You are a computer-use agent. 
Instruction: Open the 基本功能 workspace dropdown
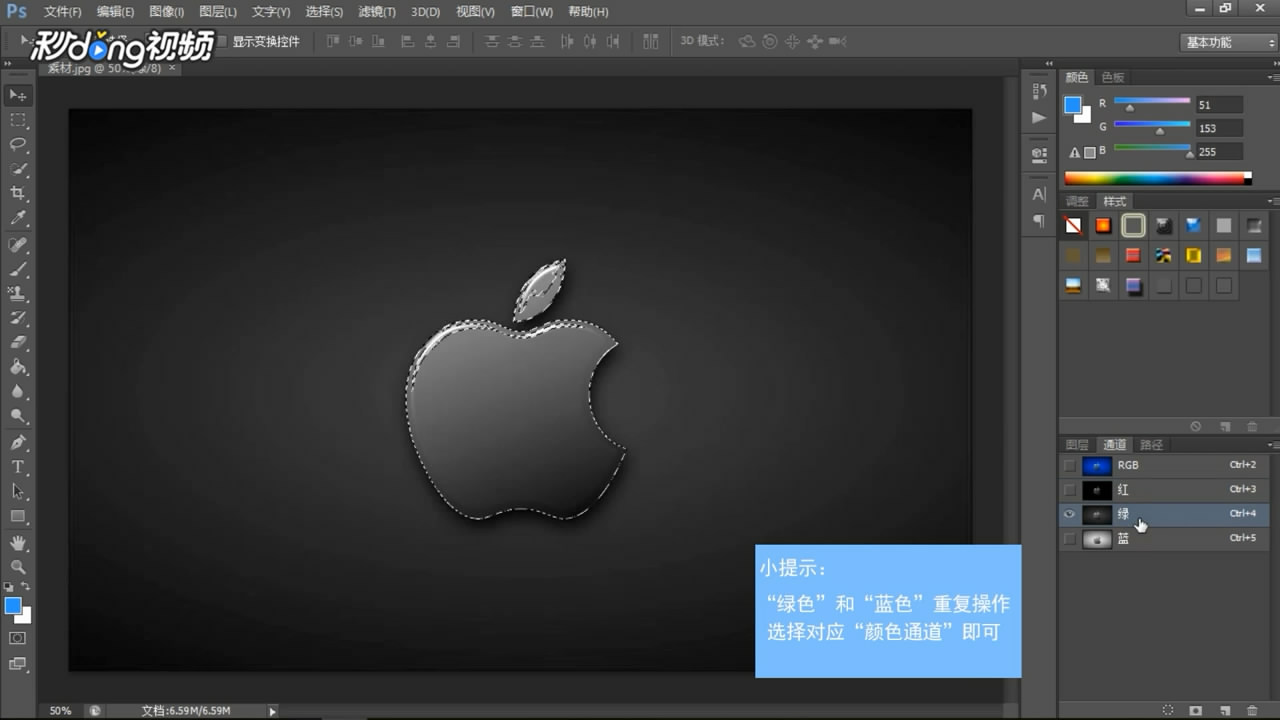pos(1229,42)
